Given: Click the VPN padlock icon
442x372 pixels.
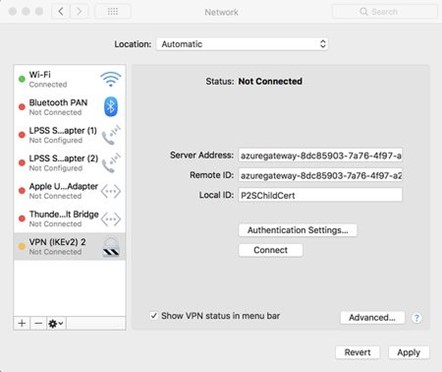Looking at the screenshot, I should (111, 247).
